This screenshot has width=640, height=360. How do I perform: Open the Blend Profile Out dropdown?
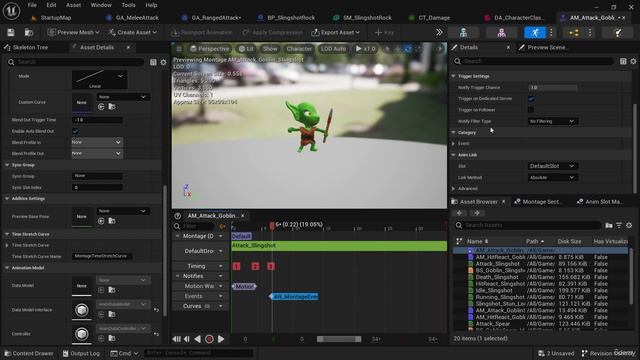point(97,153)
